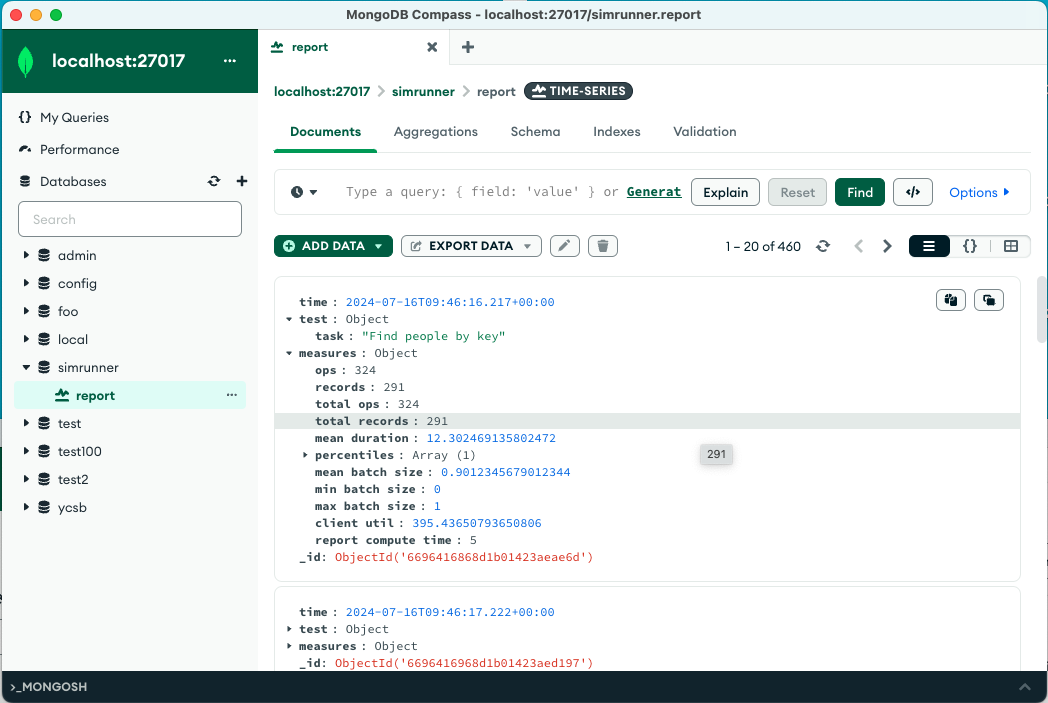Open the Aggregations tab

pos(435,132)
